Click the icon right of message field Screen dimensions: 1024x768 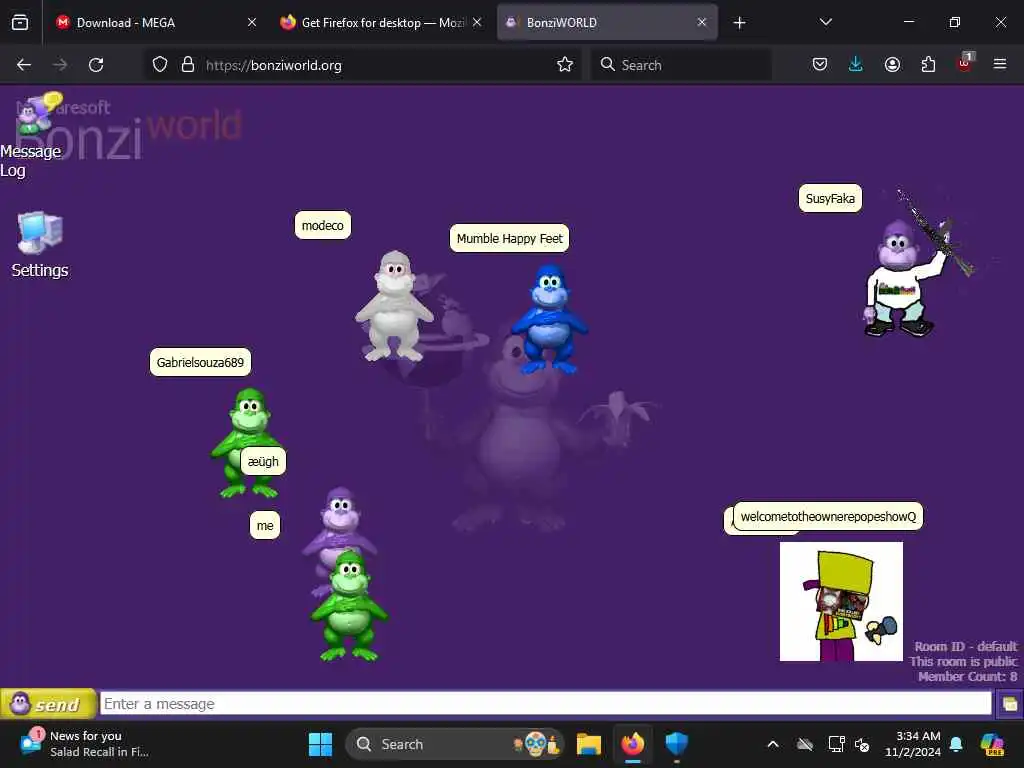(x=1009, y=704)
